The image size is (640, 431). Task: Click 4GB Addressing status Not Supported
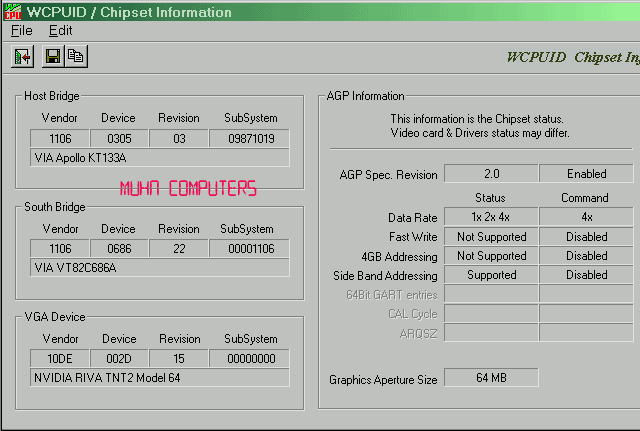coord(491,255)
